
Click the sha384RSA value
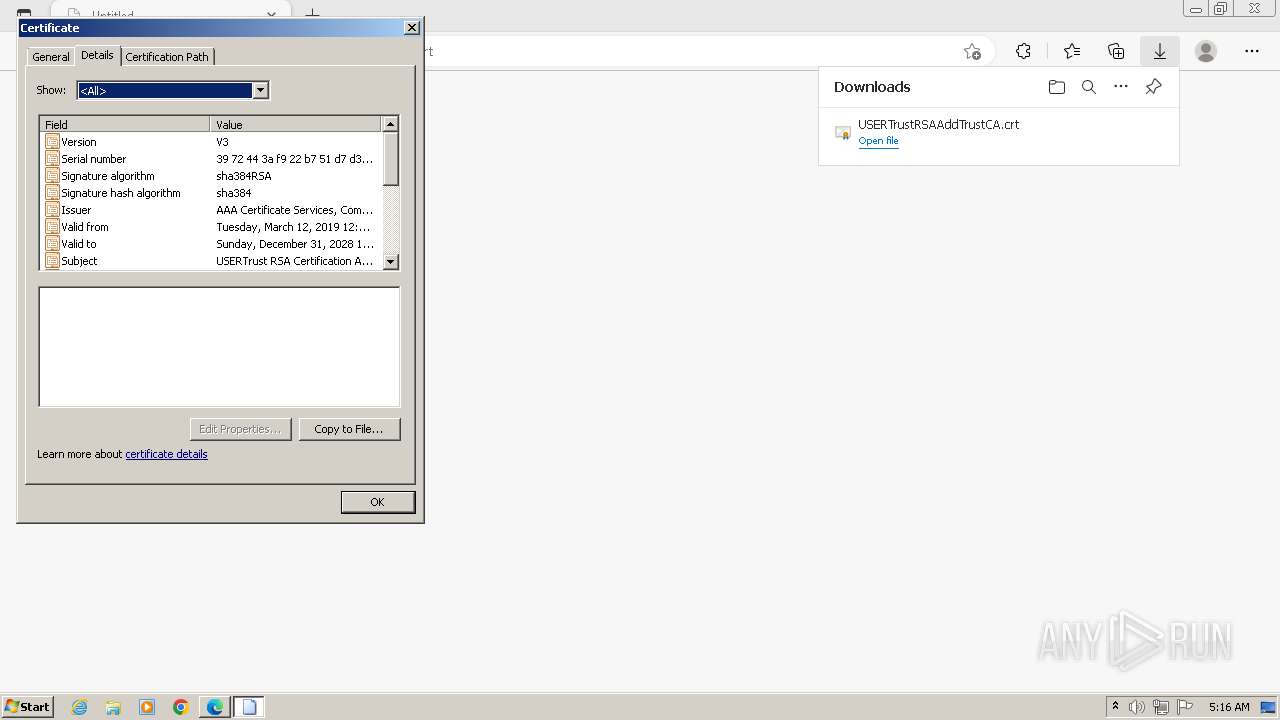pyautogui.click(x=243, y=176)
